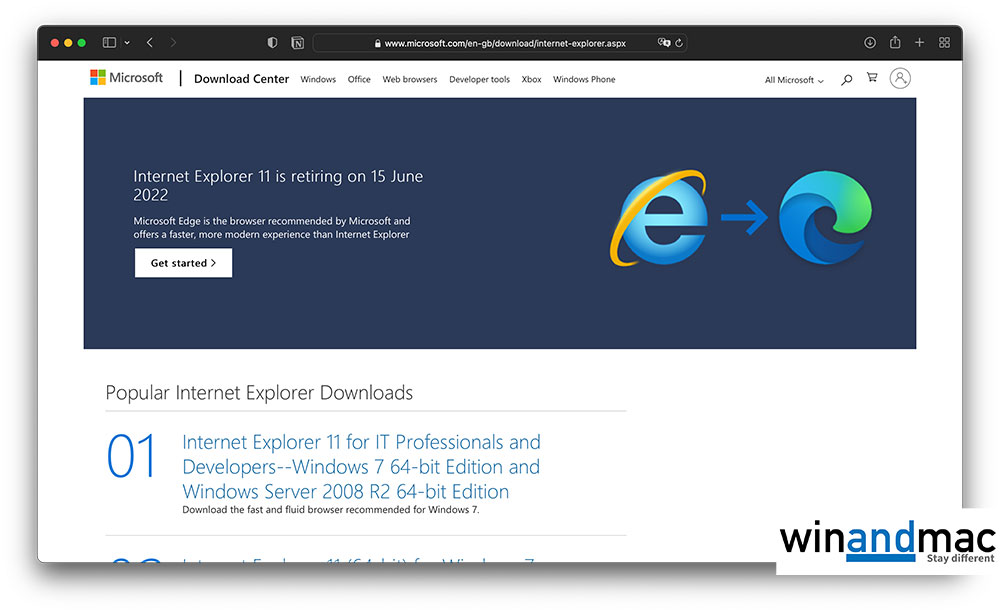This screenshot has height=612, width=1000.
Task: Open the Share menu icon
Action: 895,43
